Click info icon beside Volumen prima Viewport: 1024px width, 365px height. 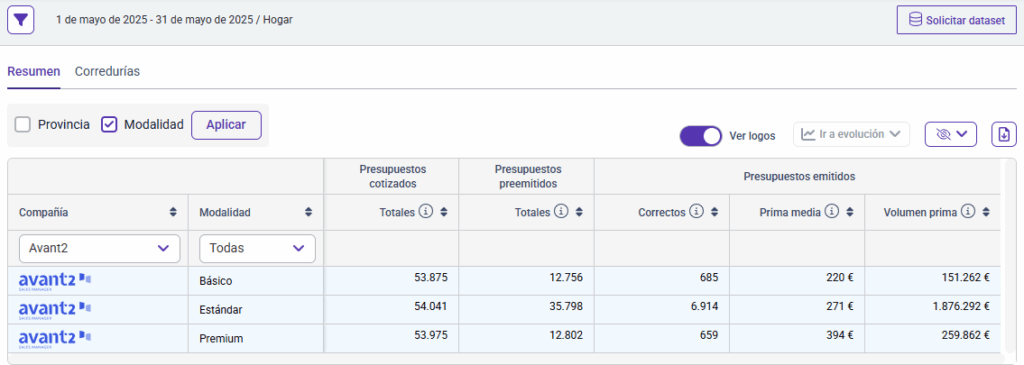[x=968, y=211]
